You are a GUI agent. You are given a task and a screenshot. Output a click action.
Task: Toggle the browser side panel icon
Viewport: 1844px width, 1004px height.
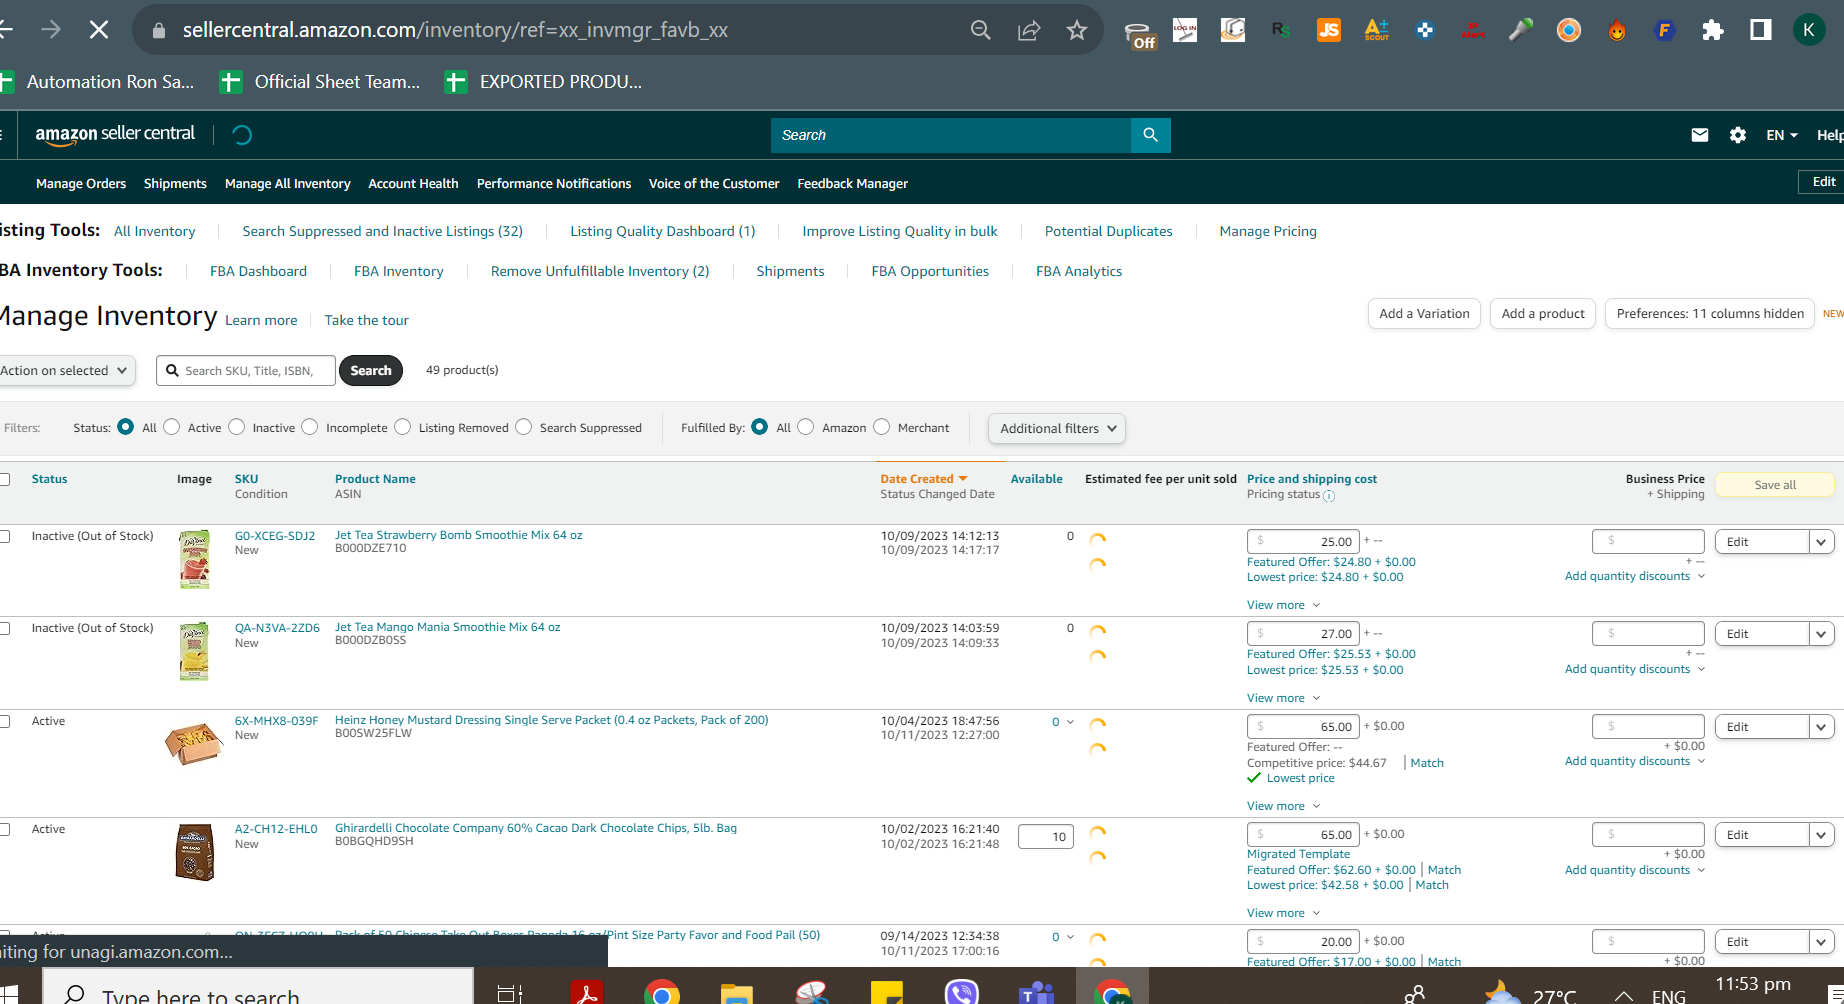click(1761, 30)
